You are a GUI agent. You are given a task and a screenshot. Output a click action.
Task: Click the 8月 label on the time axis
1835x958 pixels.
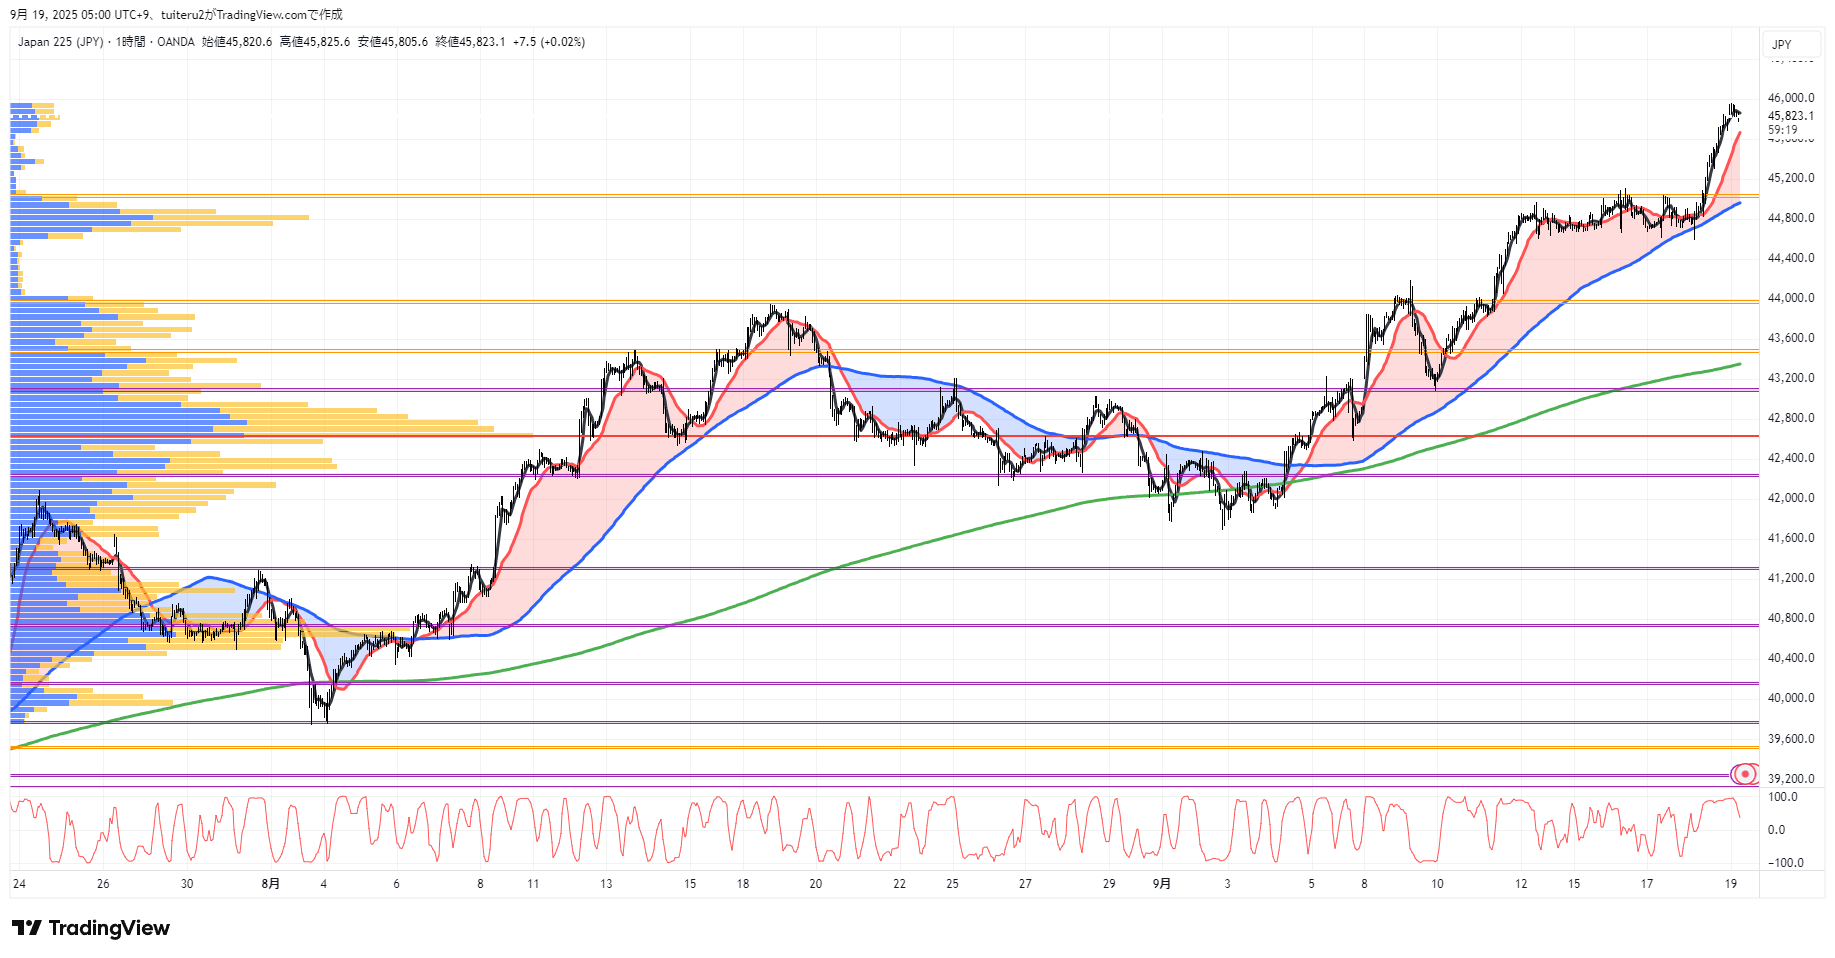pyautogui.click(x=270, y=884)
